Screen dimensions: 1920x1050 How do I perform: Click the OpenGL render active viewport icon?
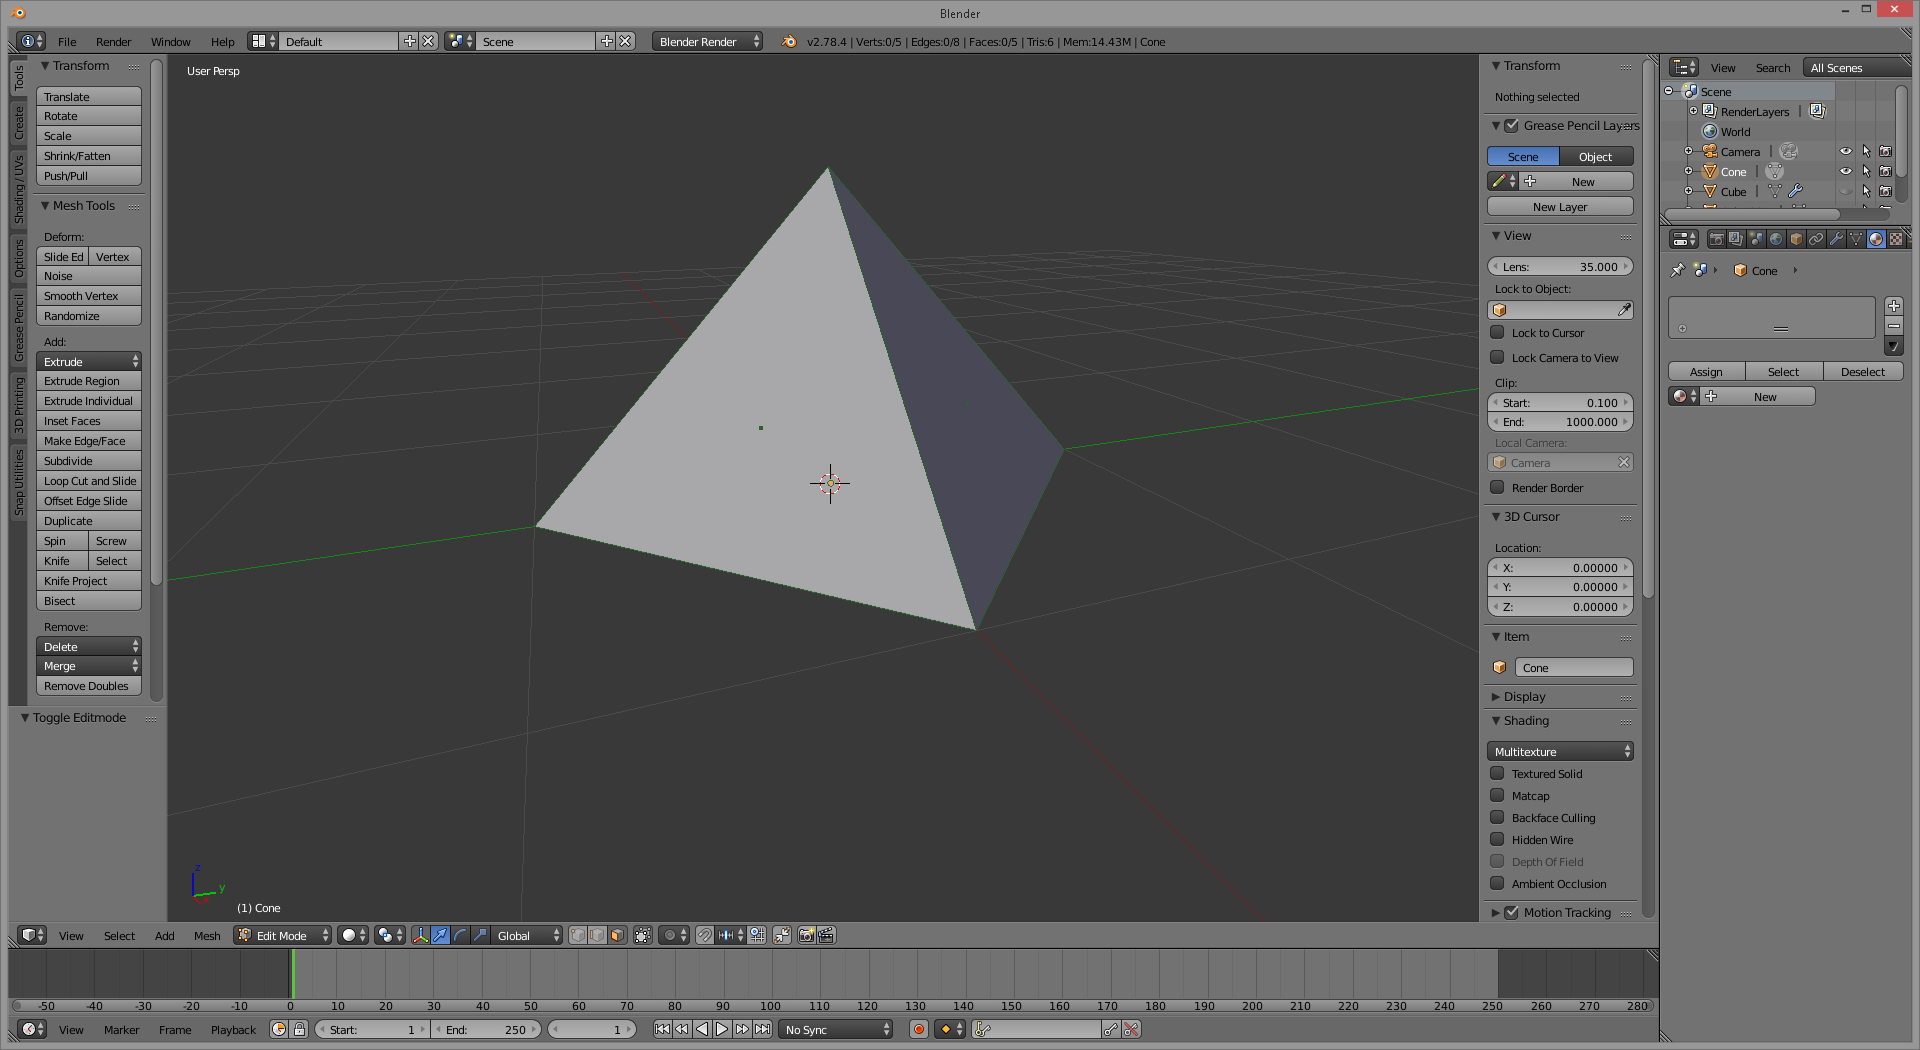pyautogui.click(x=806, y=935)
